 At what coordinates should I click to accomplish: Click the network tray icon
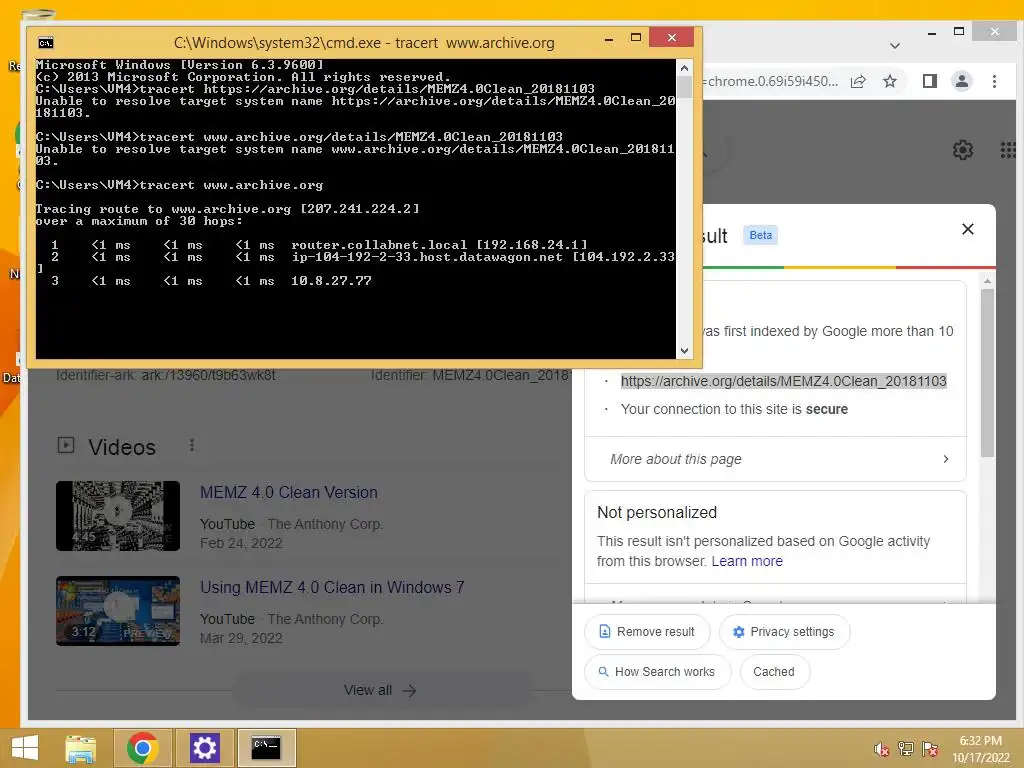point(906,749)
